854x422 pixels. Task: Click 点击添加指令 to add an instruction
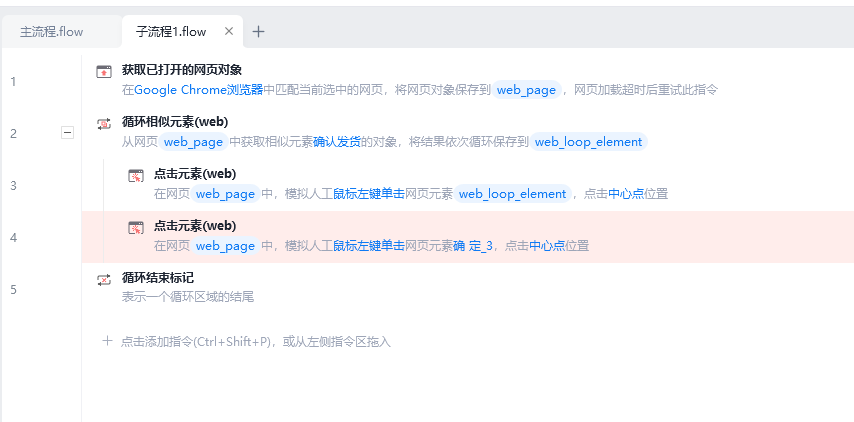coord(157,342)
